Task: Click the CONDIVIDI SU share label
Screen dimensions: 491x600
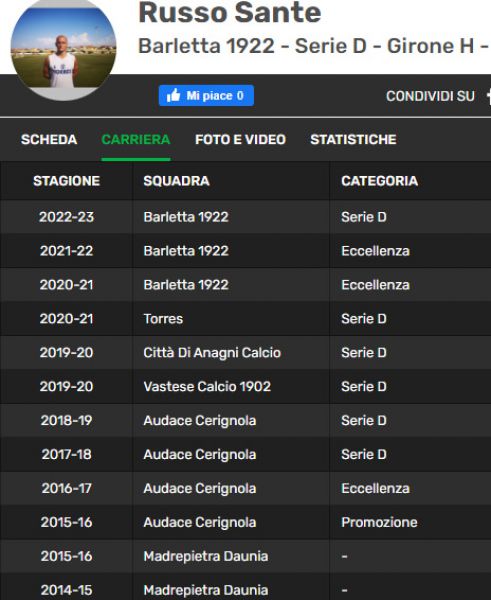Action: click(431, 96)
